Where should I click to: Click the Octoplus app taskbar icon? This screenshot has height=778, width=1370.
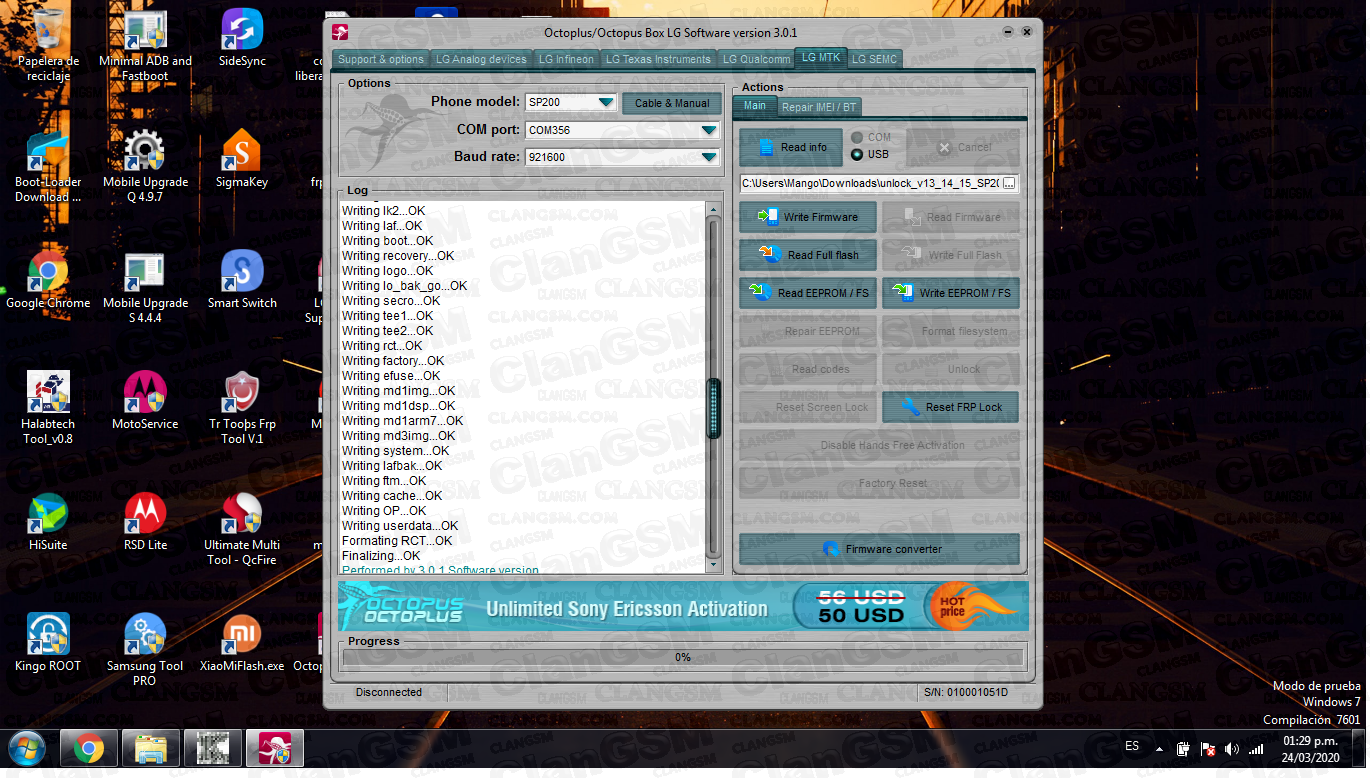[x=275, y=748]
